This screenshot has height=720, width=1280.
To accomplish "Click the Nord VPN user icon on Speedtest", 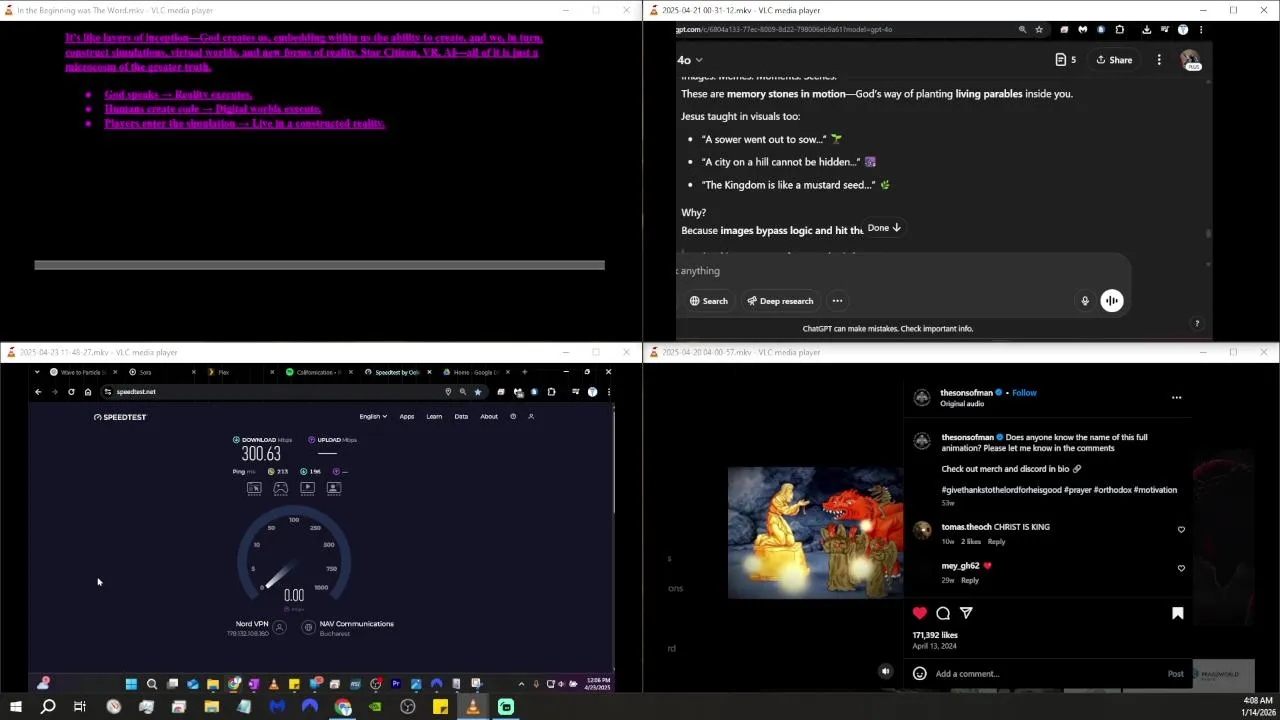I will [279, 628].
